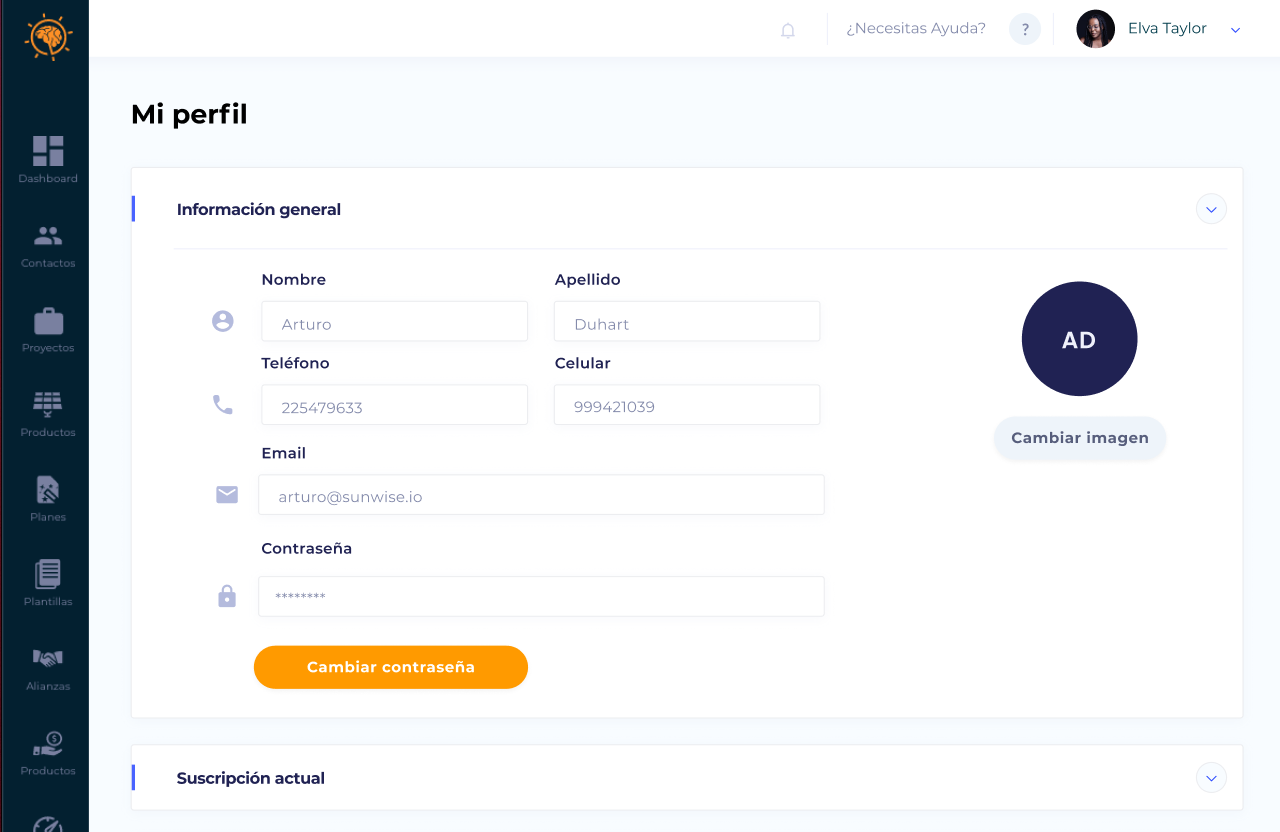This screenshot has width=1280, height=832.
Task: Click the notification bell icon
Action: tap(788, 30)
